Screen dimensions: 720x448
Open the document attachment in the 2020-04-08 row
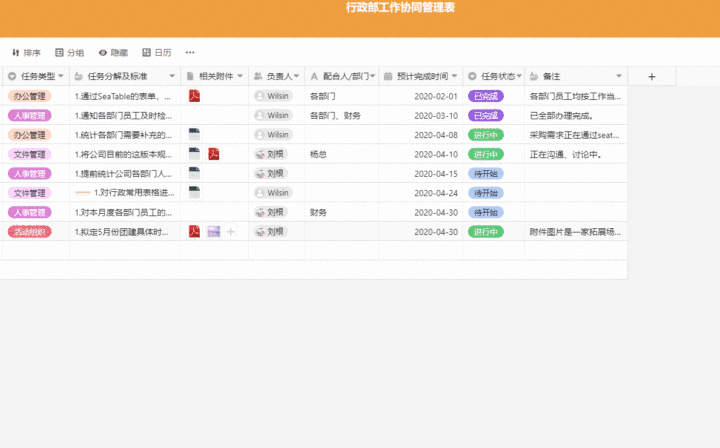coord(194,134)
